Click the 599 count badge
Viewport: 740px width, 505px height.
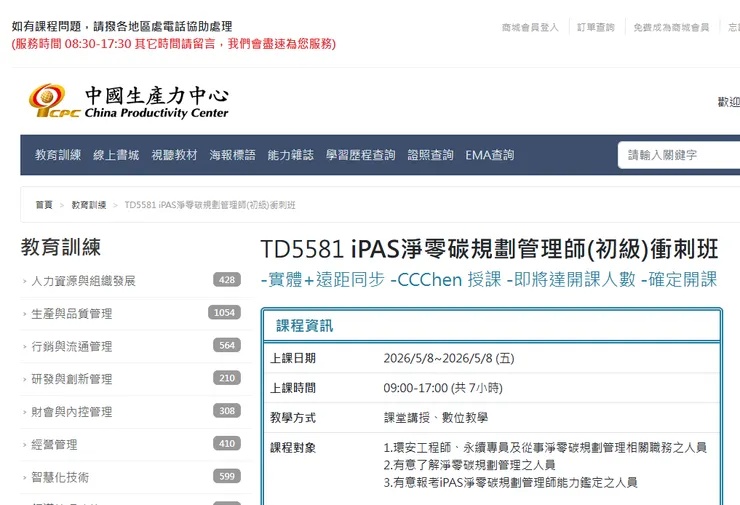click(227, 476)
